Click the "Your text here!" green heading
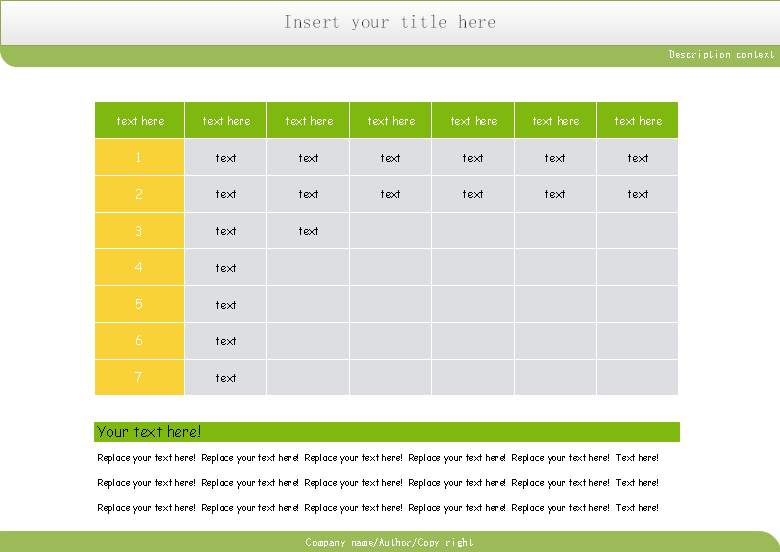The image size is (780, 552). point(387,432)
